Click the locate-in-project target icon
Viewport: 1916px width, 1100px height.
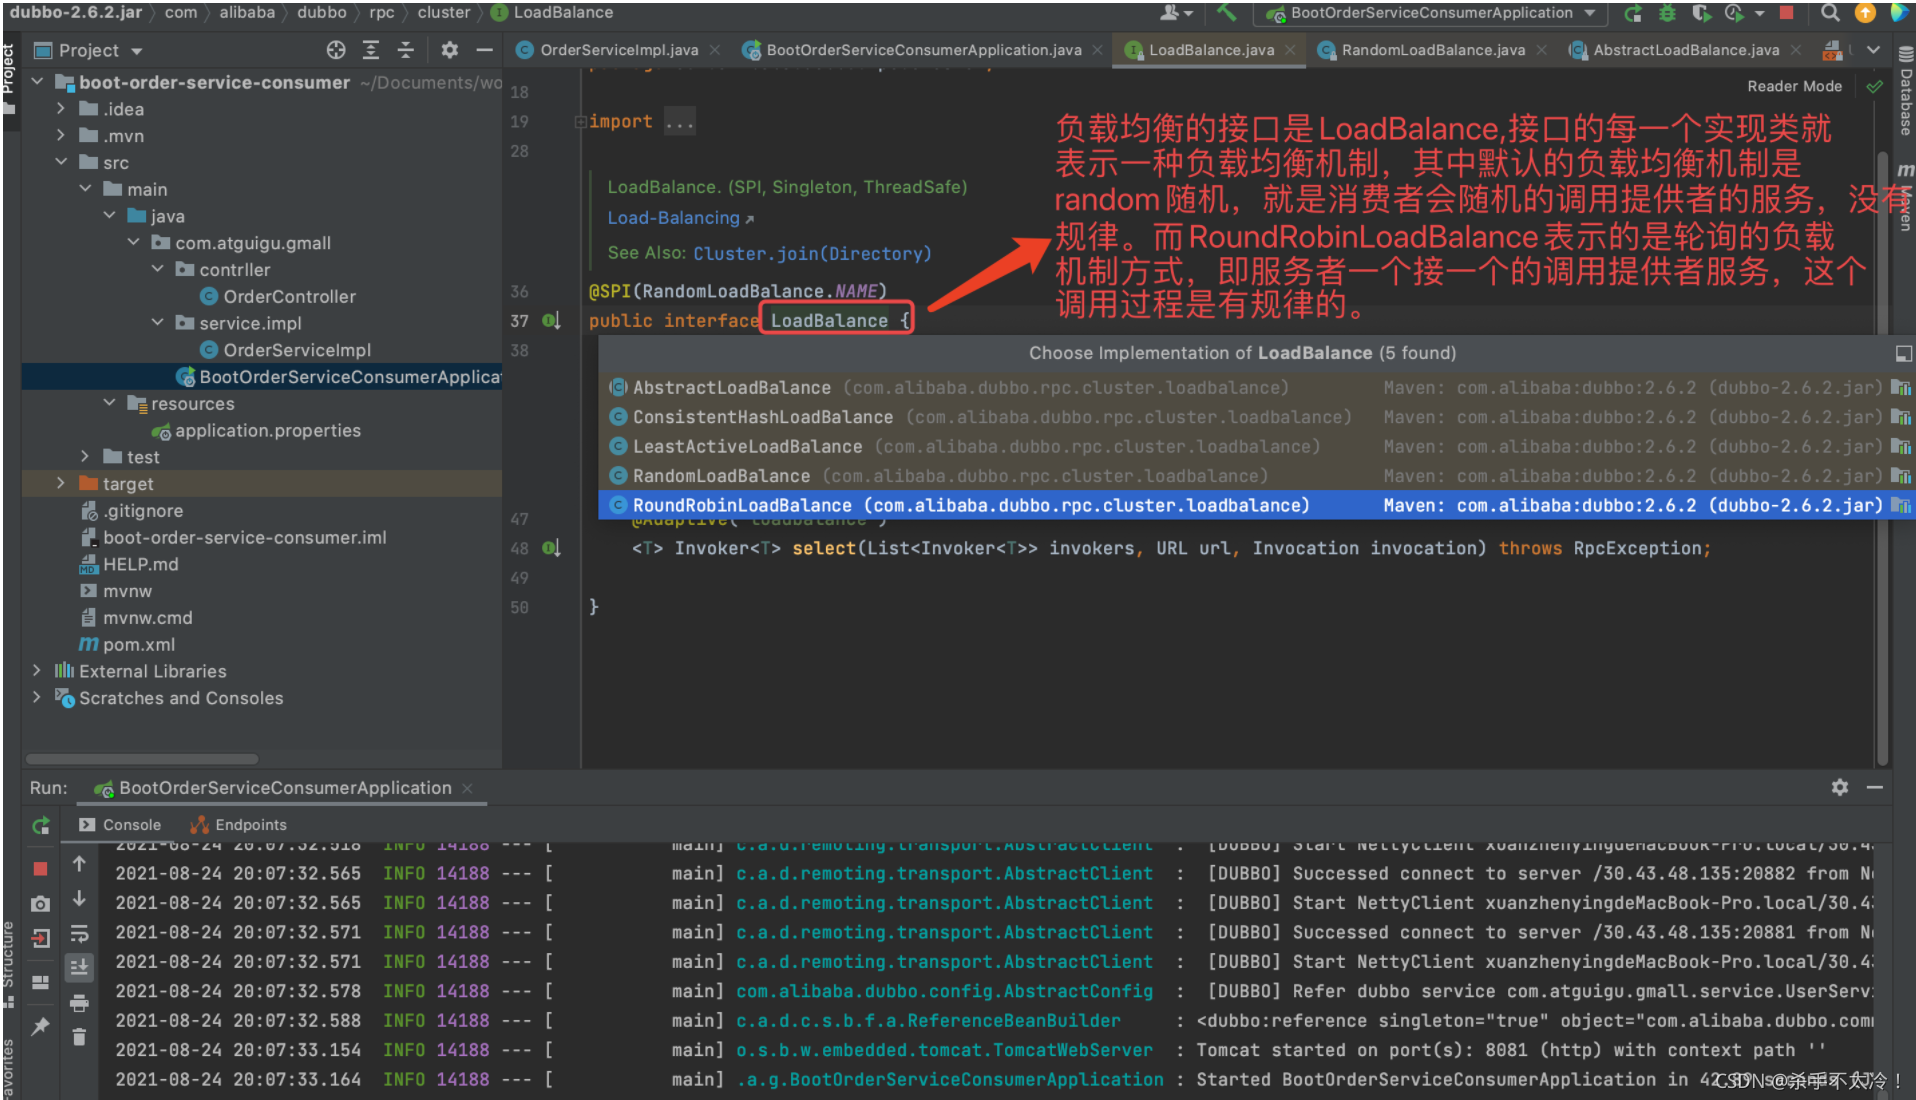tap(336, 50)
